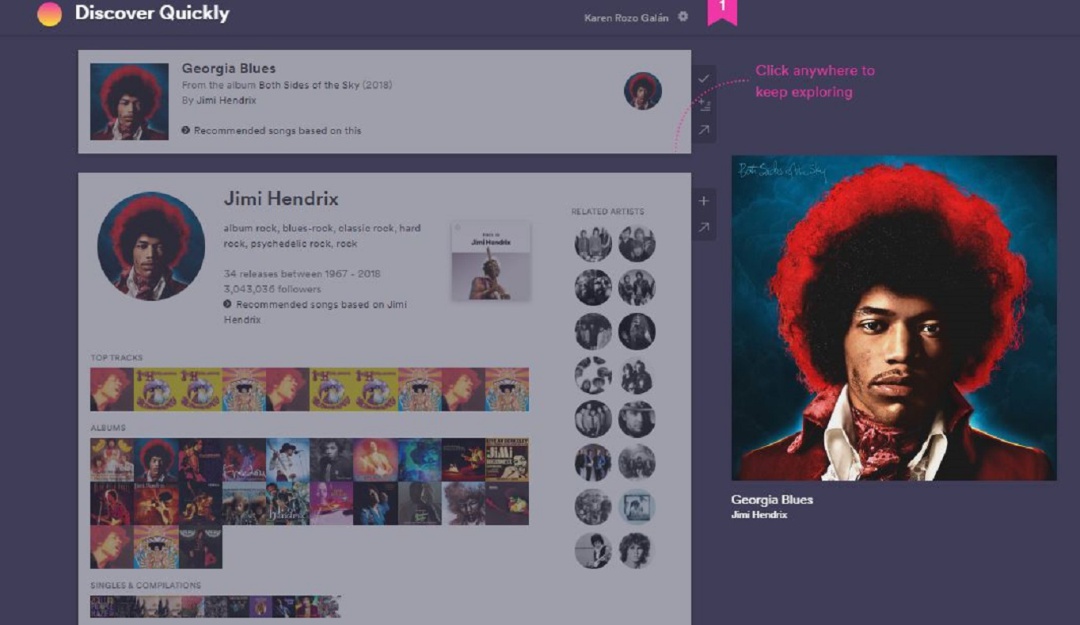Click the plus icon beside Jimi Hendrix card
Viewport: 1080px width, 625px height.
(703, 201)
